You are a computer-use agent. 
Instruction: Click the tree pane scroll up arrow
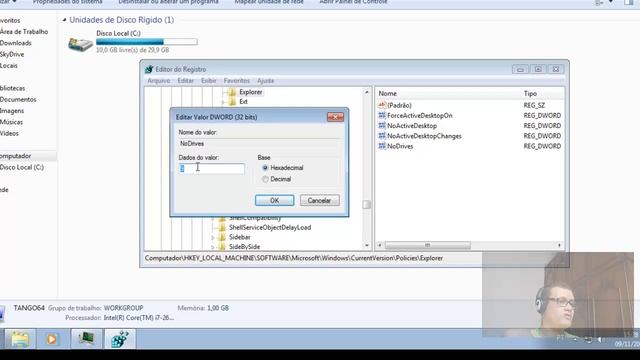pyautogui.click(x=367, y=92)
